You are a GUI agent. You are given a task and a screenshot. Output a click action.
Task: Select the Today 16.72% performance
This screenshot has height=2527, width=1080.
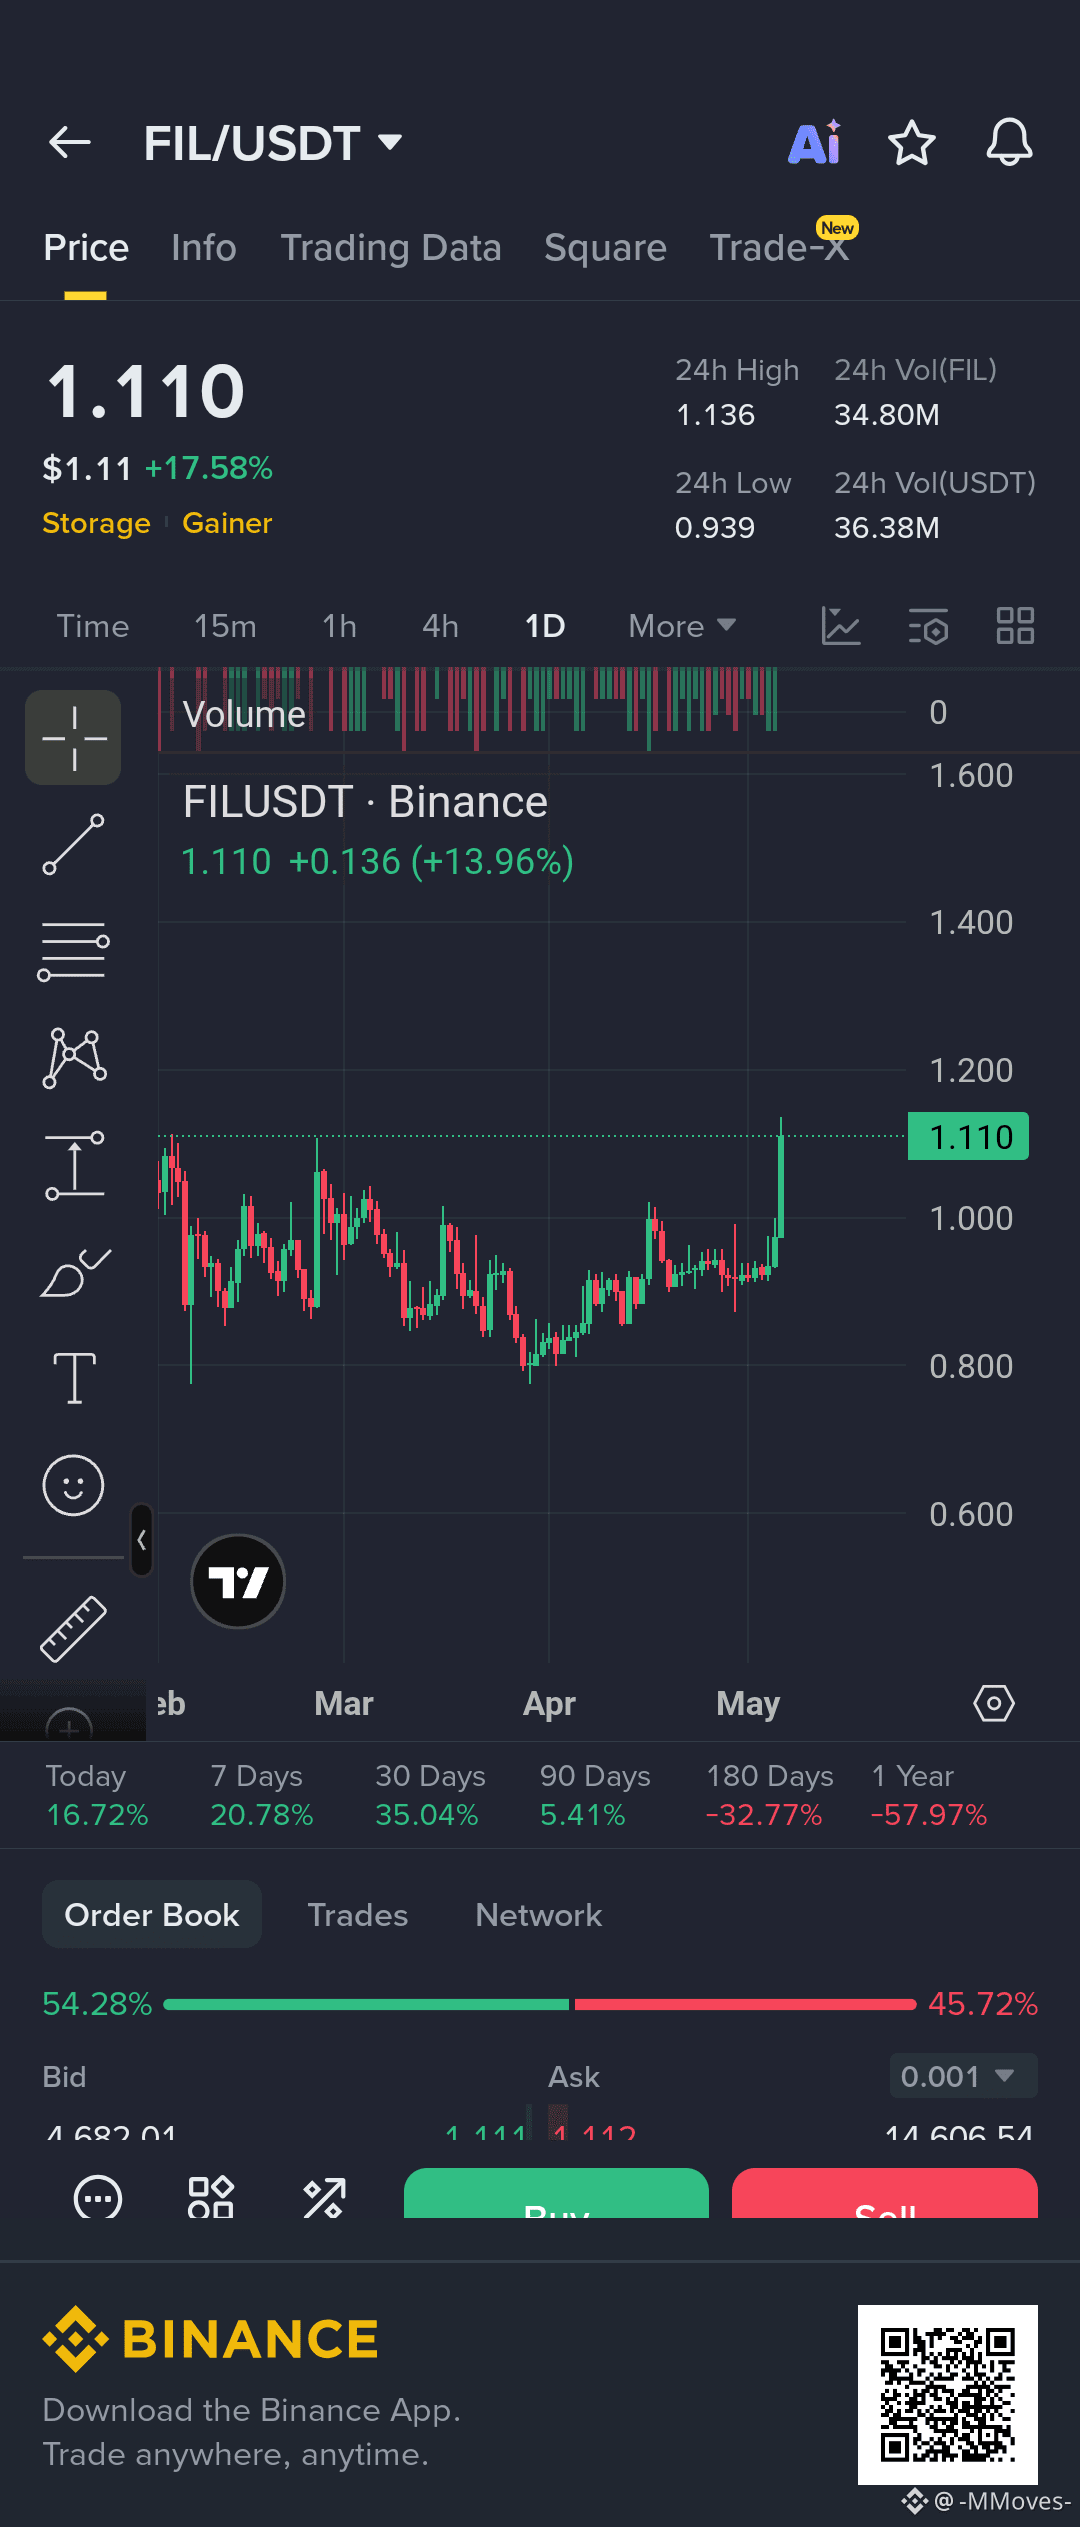pyautogui.click(x=97, y=1795)
